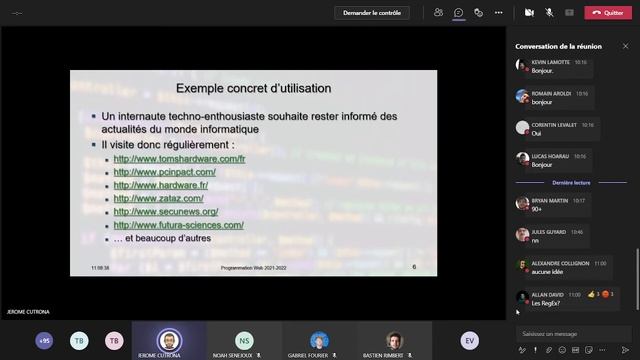Open the reactions icon in top bar

(478, 13)
